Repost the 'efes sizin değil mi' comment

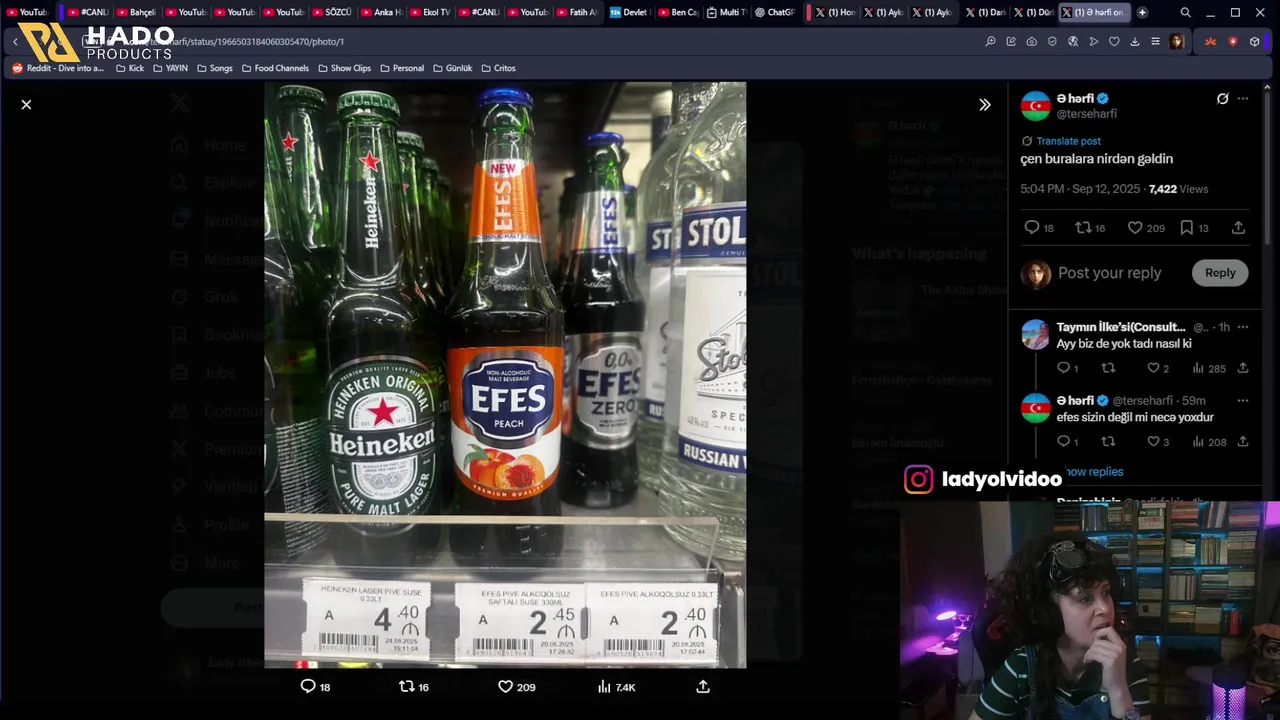[x=1108, y=441]
